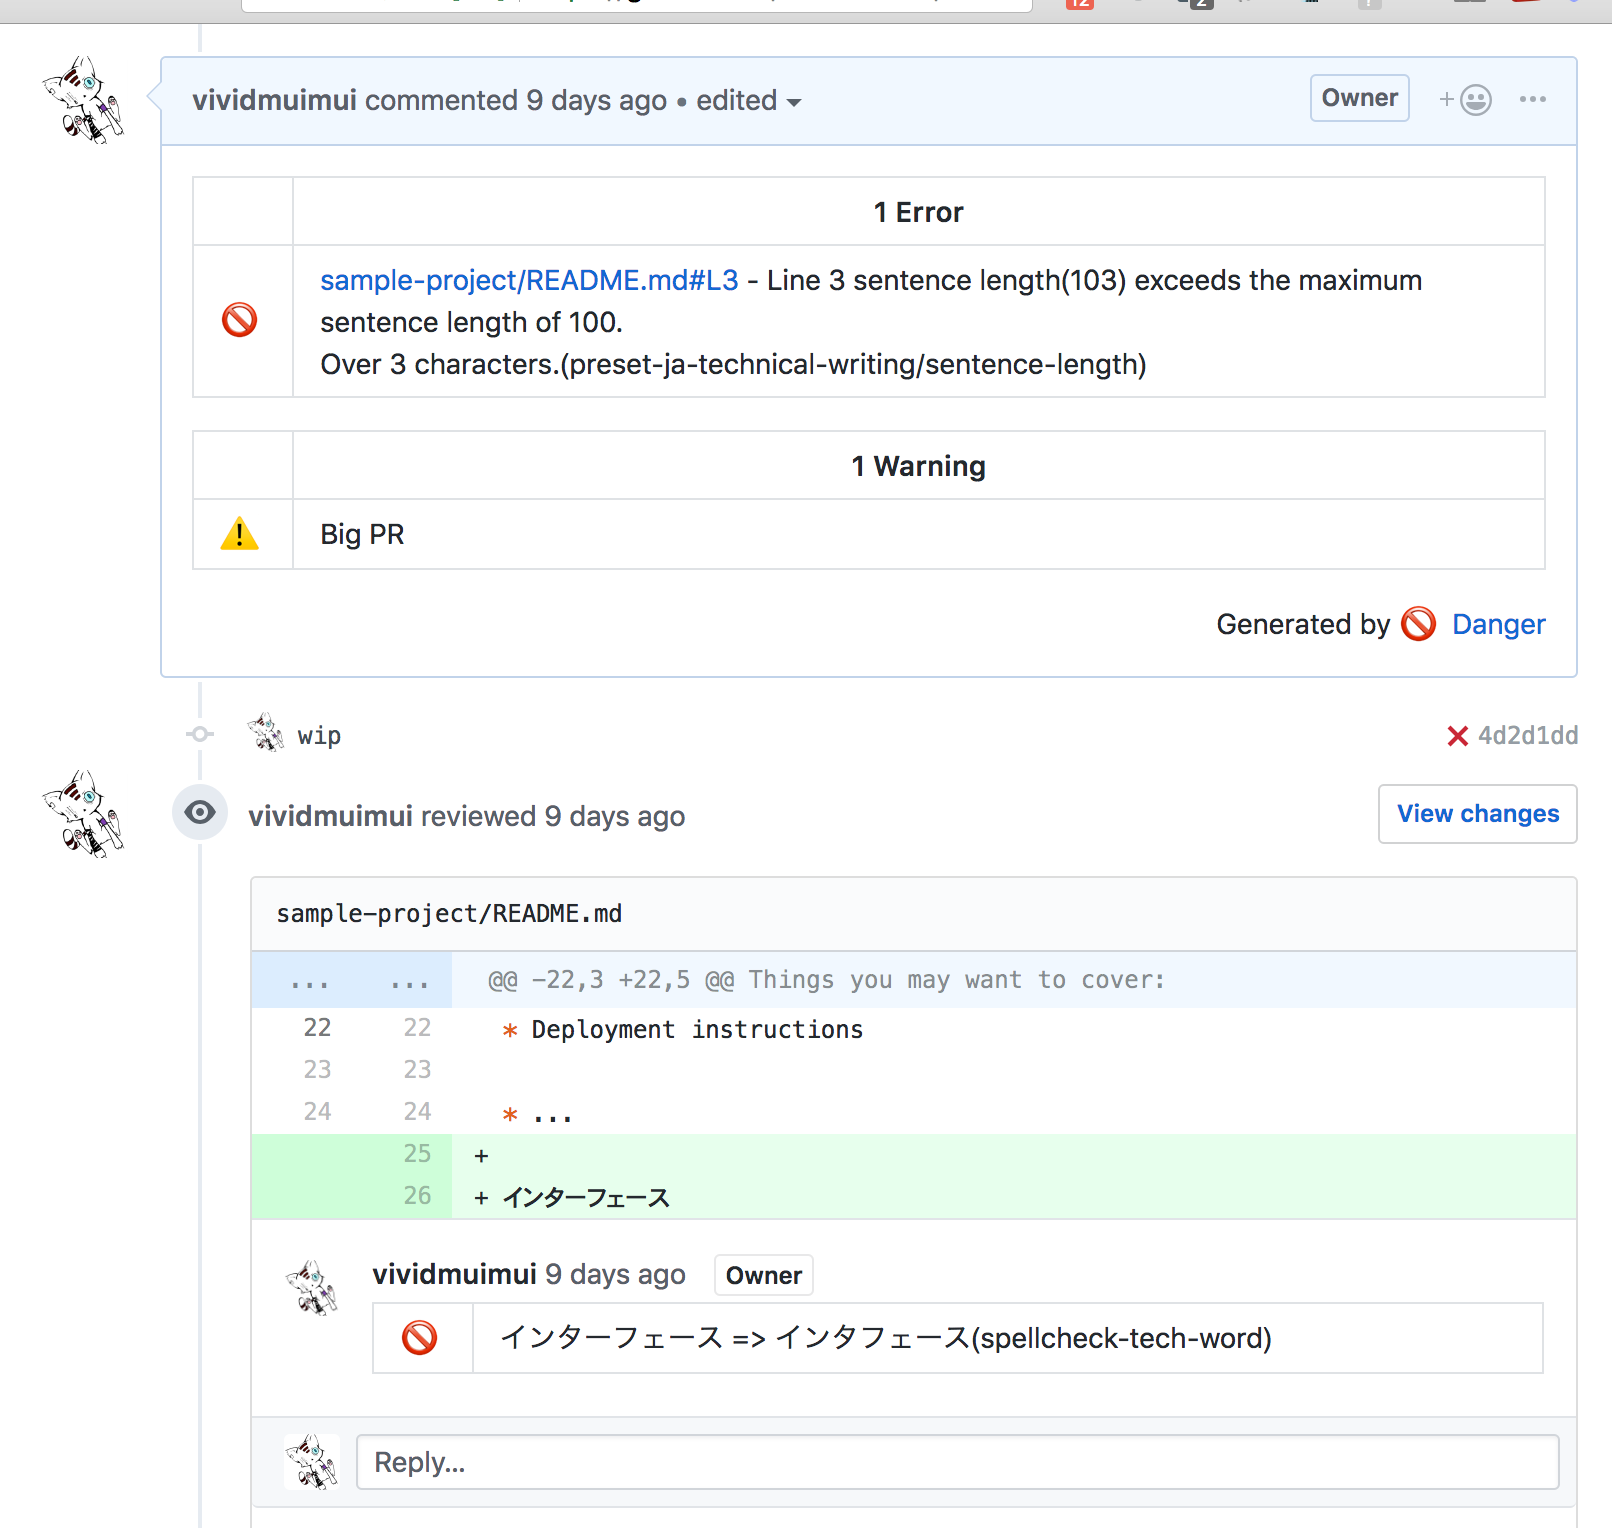Viewport: 1612px width, 1528px height.
Task: Expand the edited history dropdown
Action: click(749, 101)
